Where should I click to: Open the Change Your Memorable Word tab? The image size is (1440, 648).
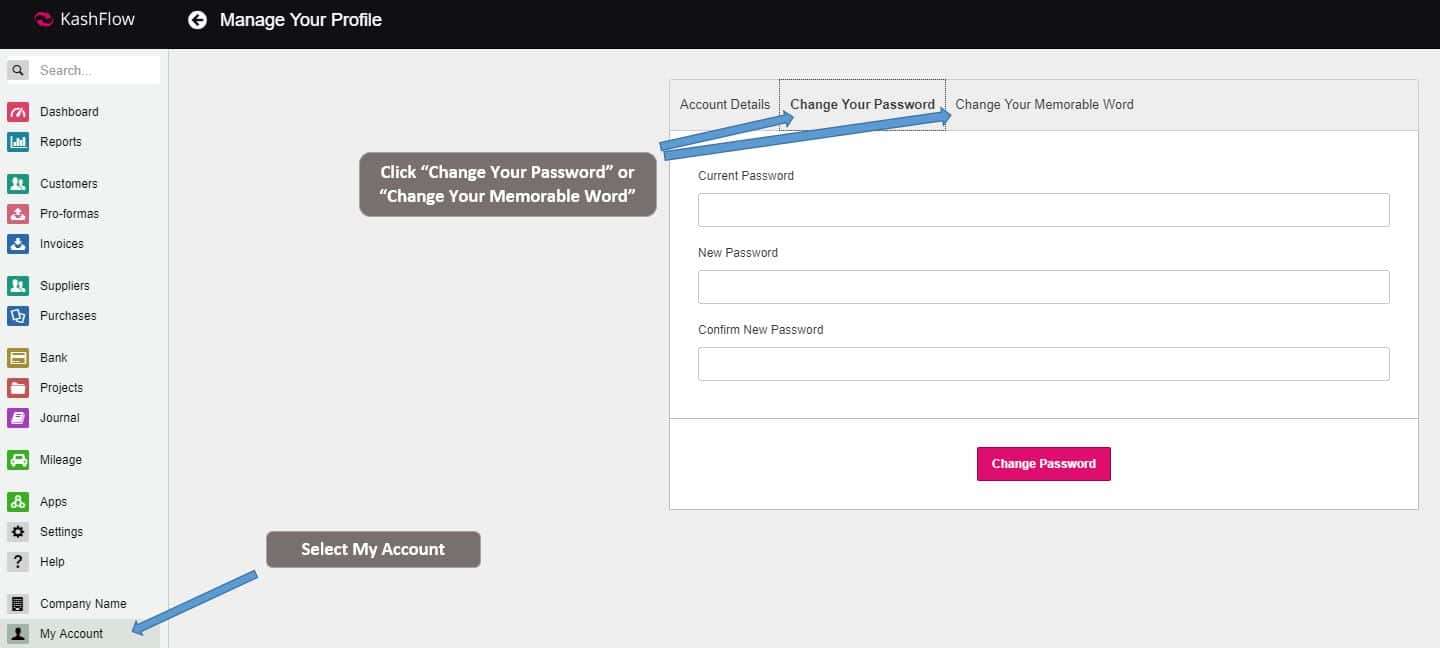pos(1044,105)
